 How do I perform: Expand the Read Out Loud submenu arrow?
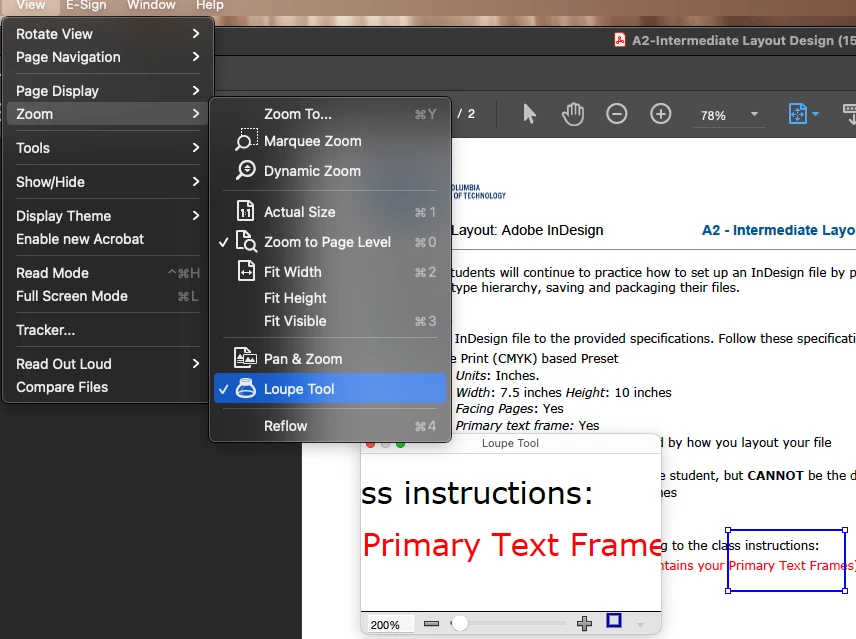click(195, 363)
